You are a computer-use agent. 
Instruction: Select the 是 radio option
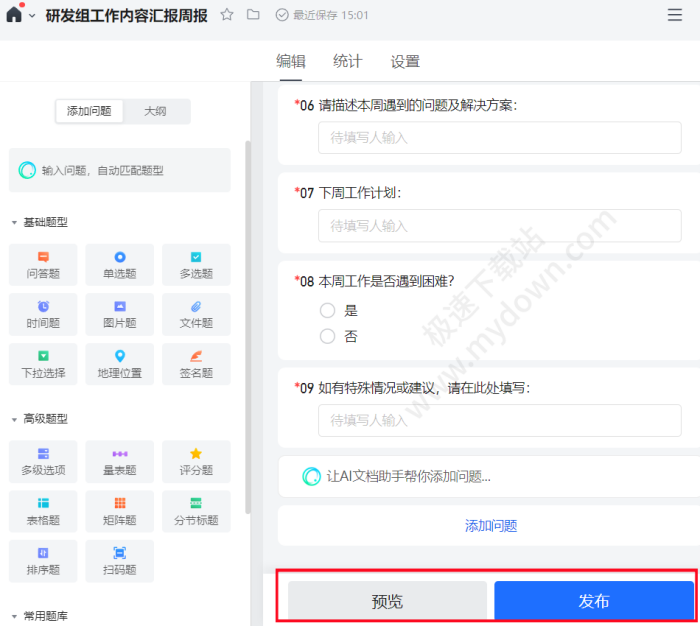click(327, 311)
